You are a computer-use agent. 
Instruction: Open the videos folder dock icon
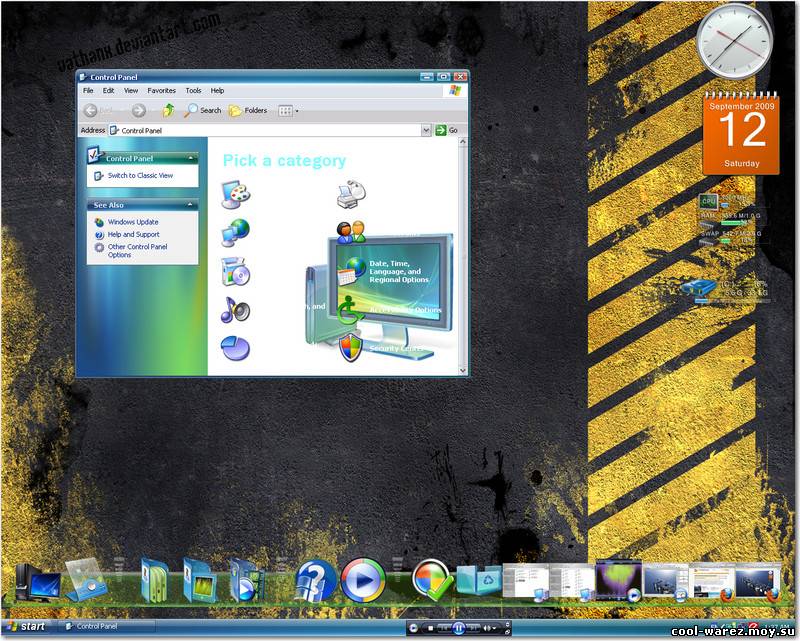(x=246, y=581)
